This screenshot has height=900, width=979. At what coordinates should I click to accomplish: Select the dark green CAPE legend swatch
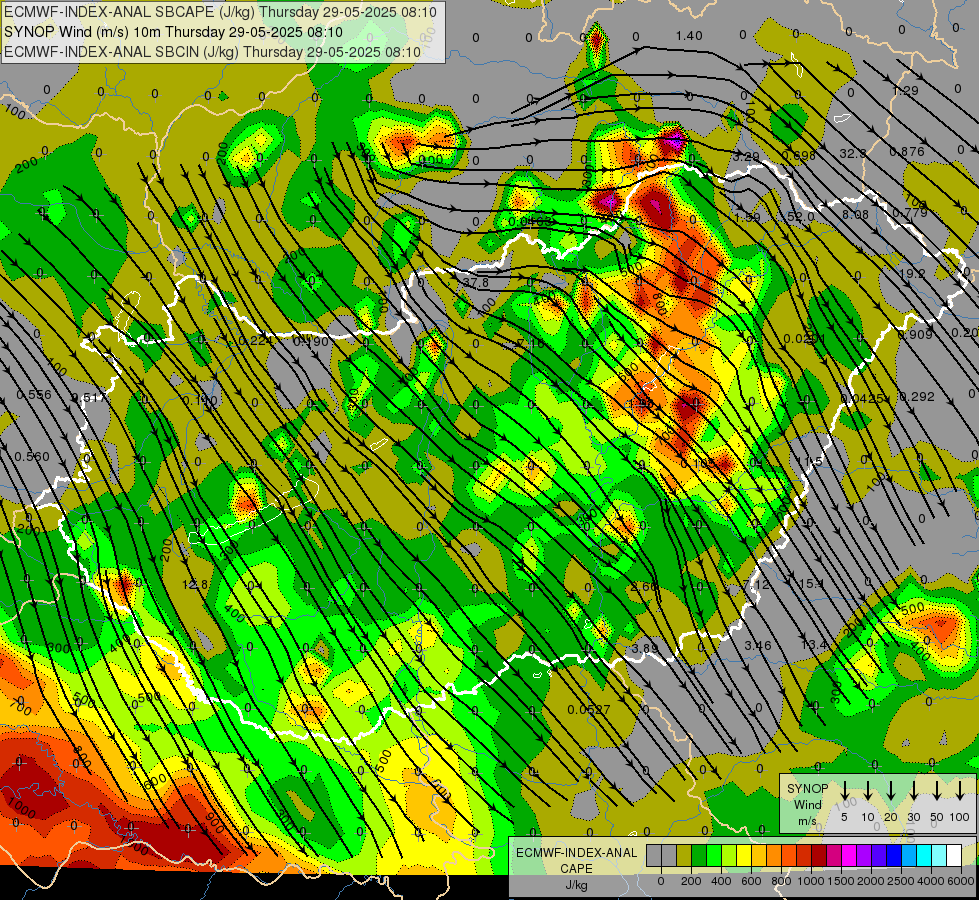[699, 855]
